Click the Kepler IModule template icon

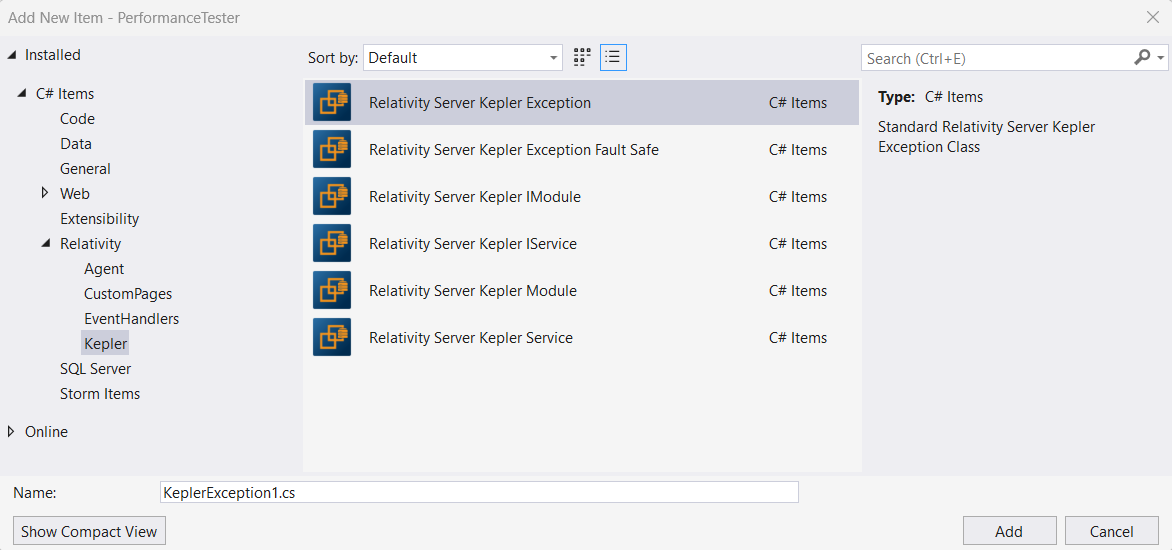332,197
